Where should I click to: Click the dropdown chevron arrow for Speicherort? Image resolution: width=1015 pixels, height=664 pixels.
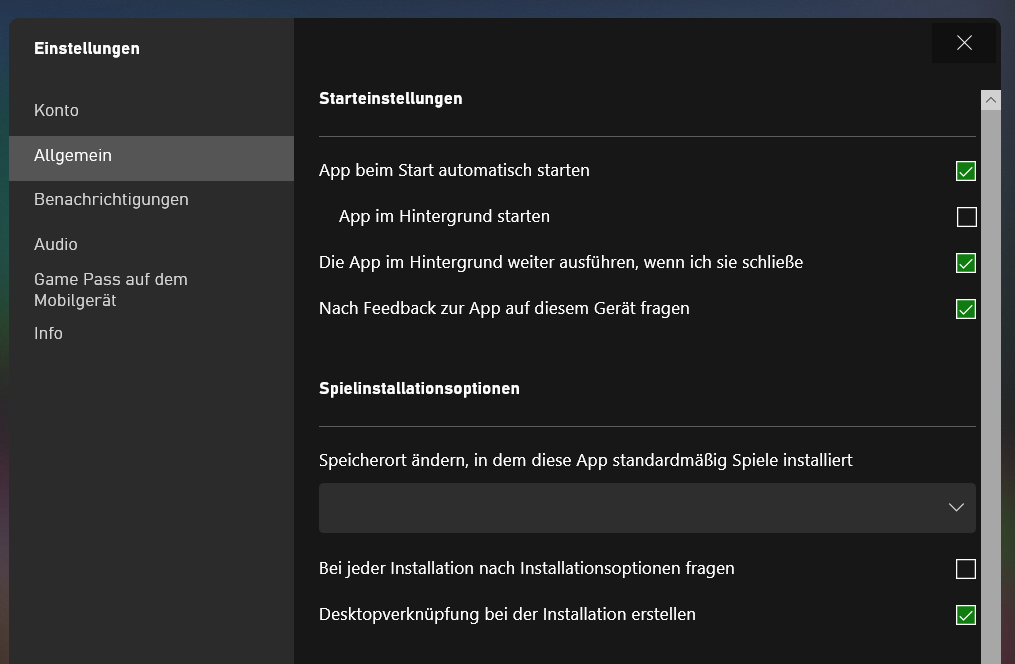pos(956,508)
